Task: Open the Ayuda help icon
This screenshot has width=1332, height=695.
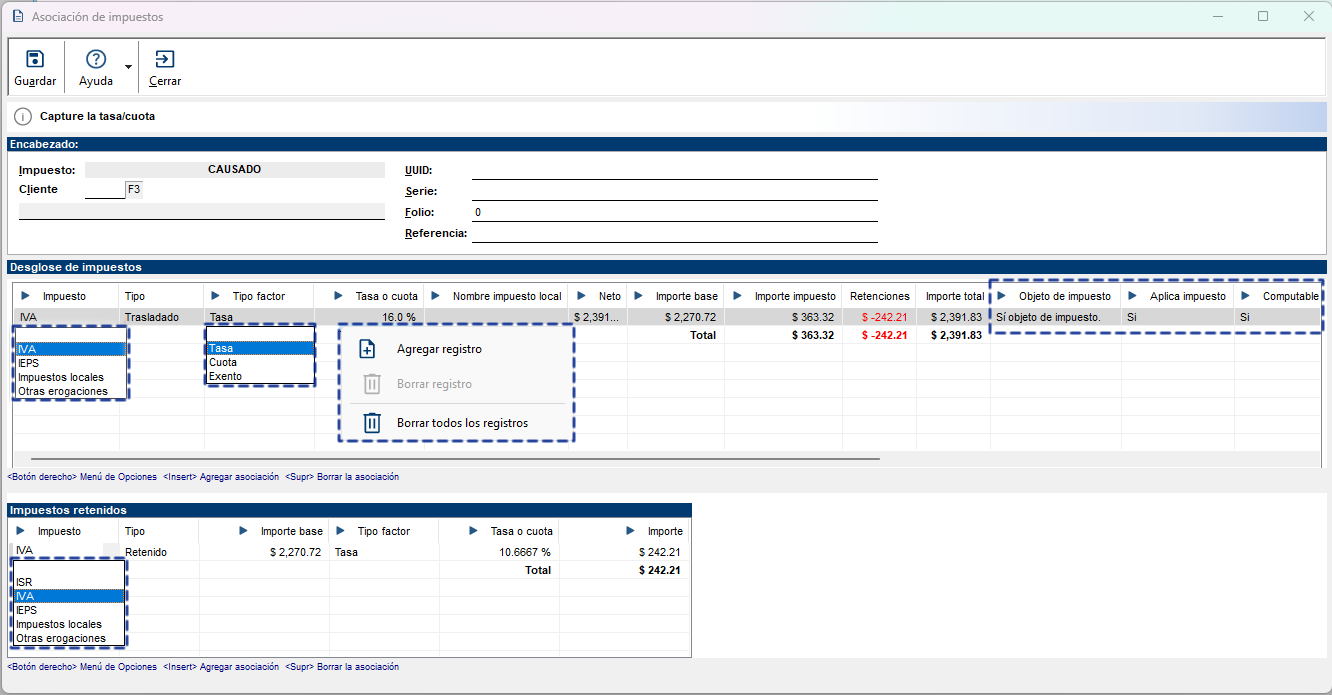Action: tap(96, 59)
